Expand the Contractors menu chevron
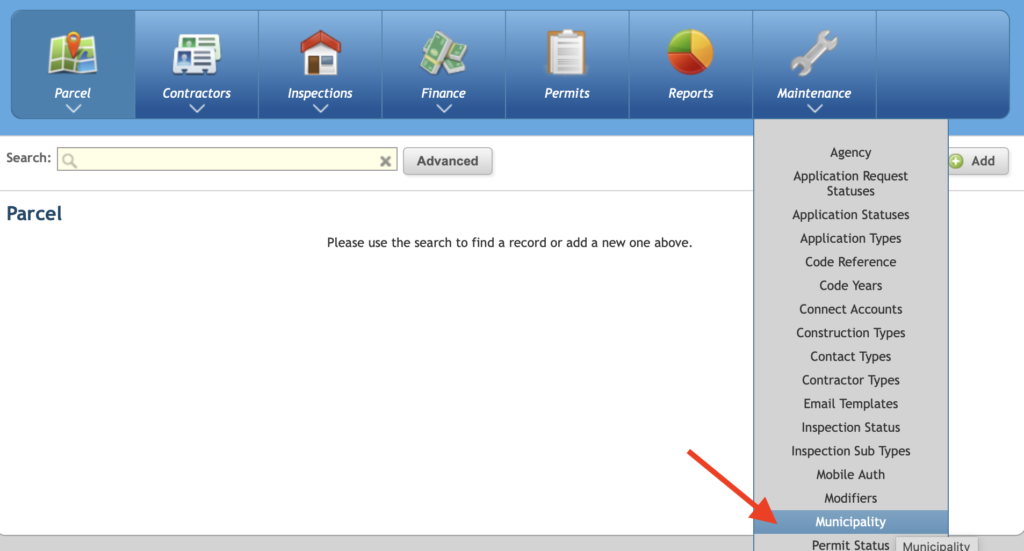The image size is (1024, 551). pyautogui.click(x=197, y=109)
